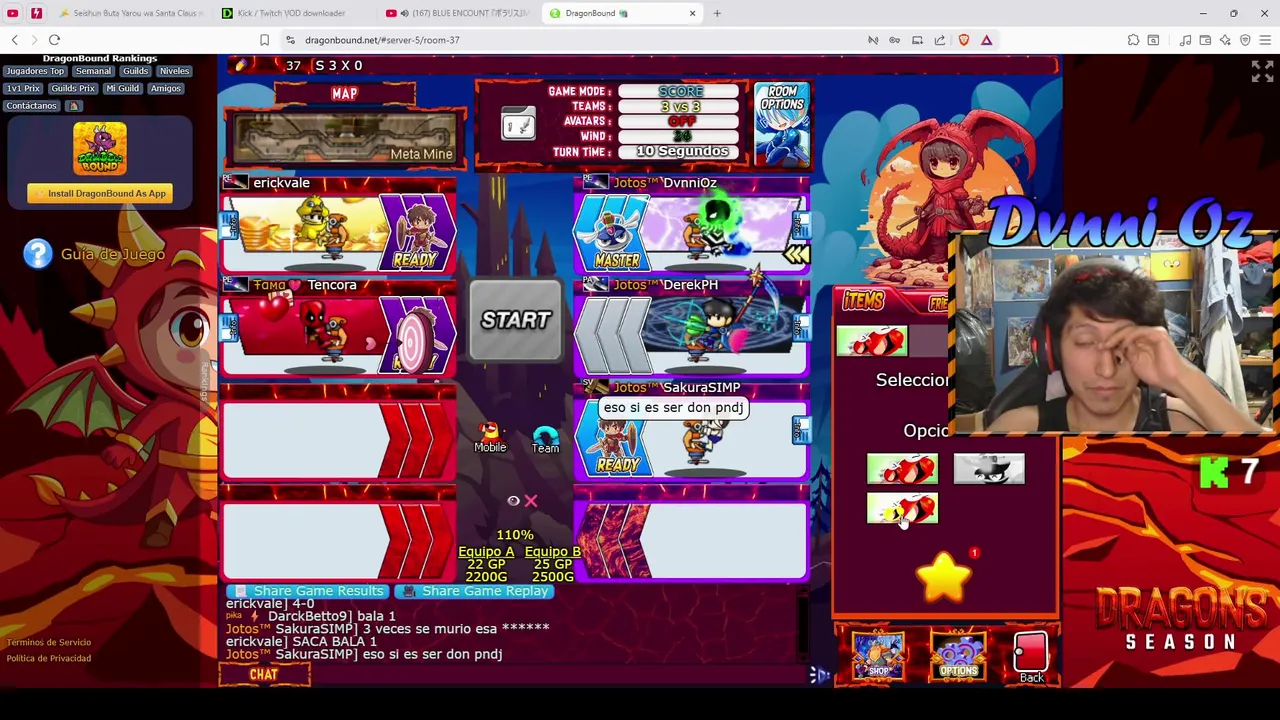Open Terminos de Servicio link
Image resolution: width=1280 pixels, height=720 pixels.
pyautogui.click(x=49, y=642)
